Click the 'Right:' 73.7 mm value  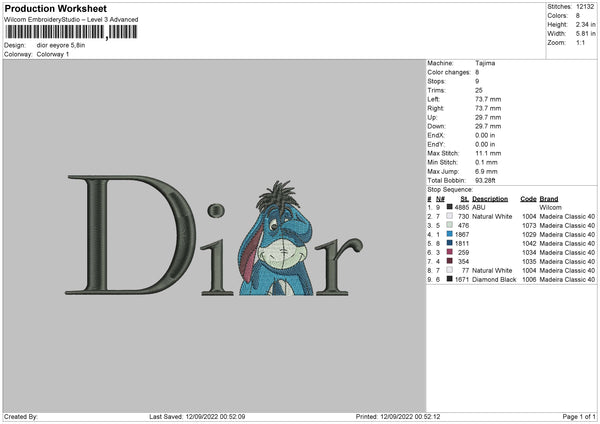pyautogui.click(x=488, y=108)
